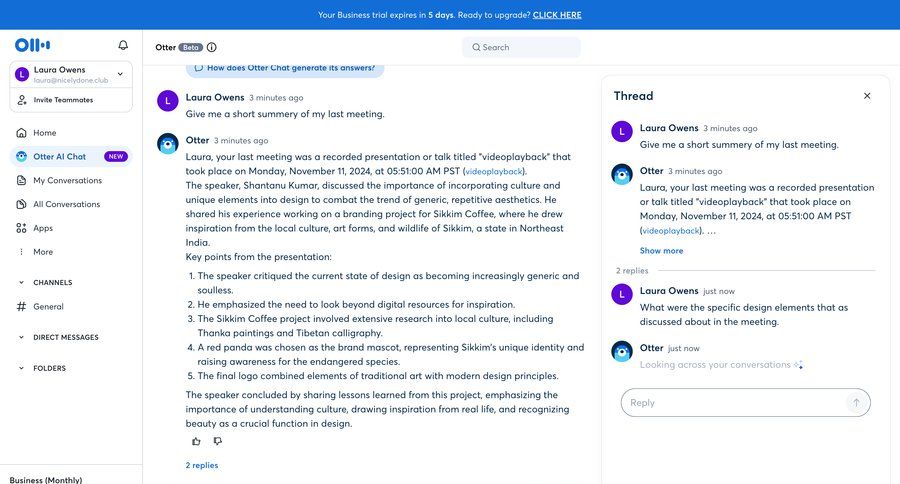Click Laura Owens purple avatar in main chat
900x484 pixels.
click(168, 101)
